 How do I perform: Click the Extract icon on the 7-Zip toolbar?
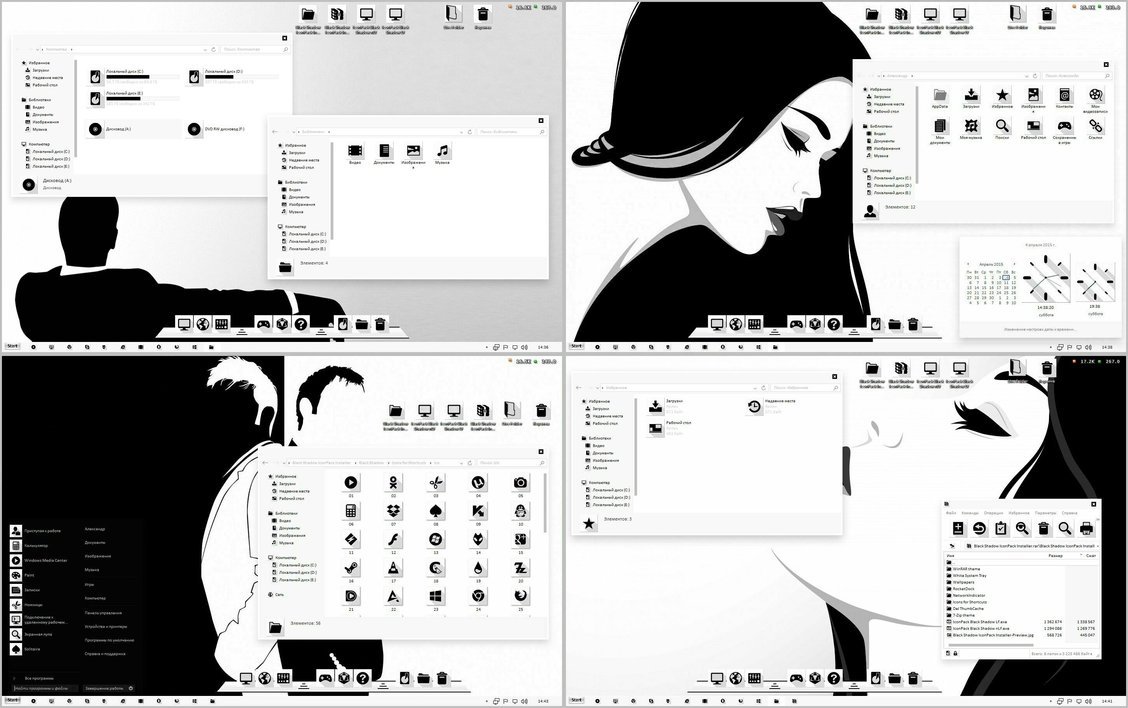coord(980,528)
